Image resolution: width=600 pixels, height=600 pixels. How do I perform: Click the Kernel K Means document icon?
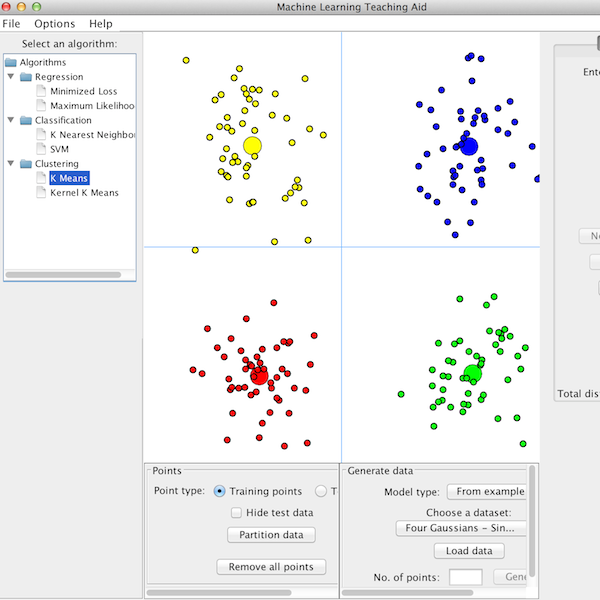[41, 192]
